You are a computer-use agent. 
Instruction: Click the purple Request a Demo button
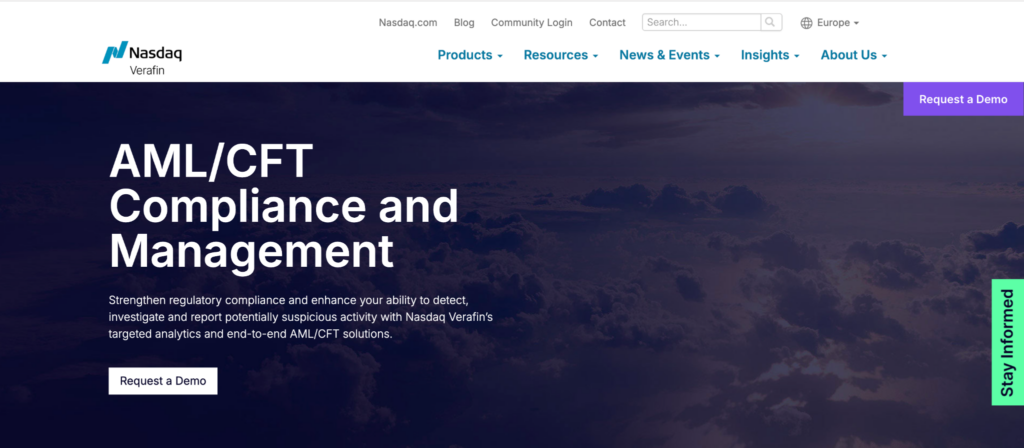click(963, 99)
